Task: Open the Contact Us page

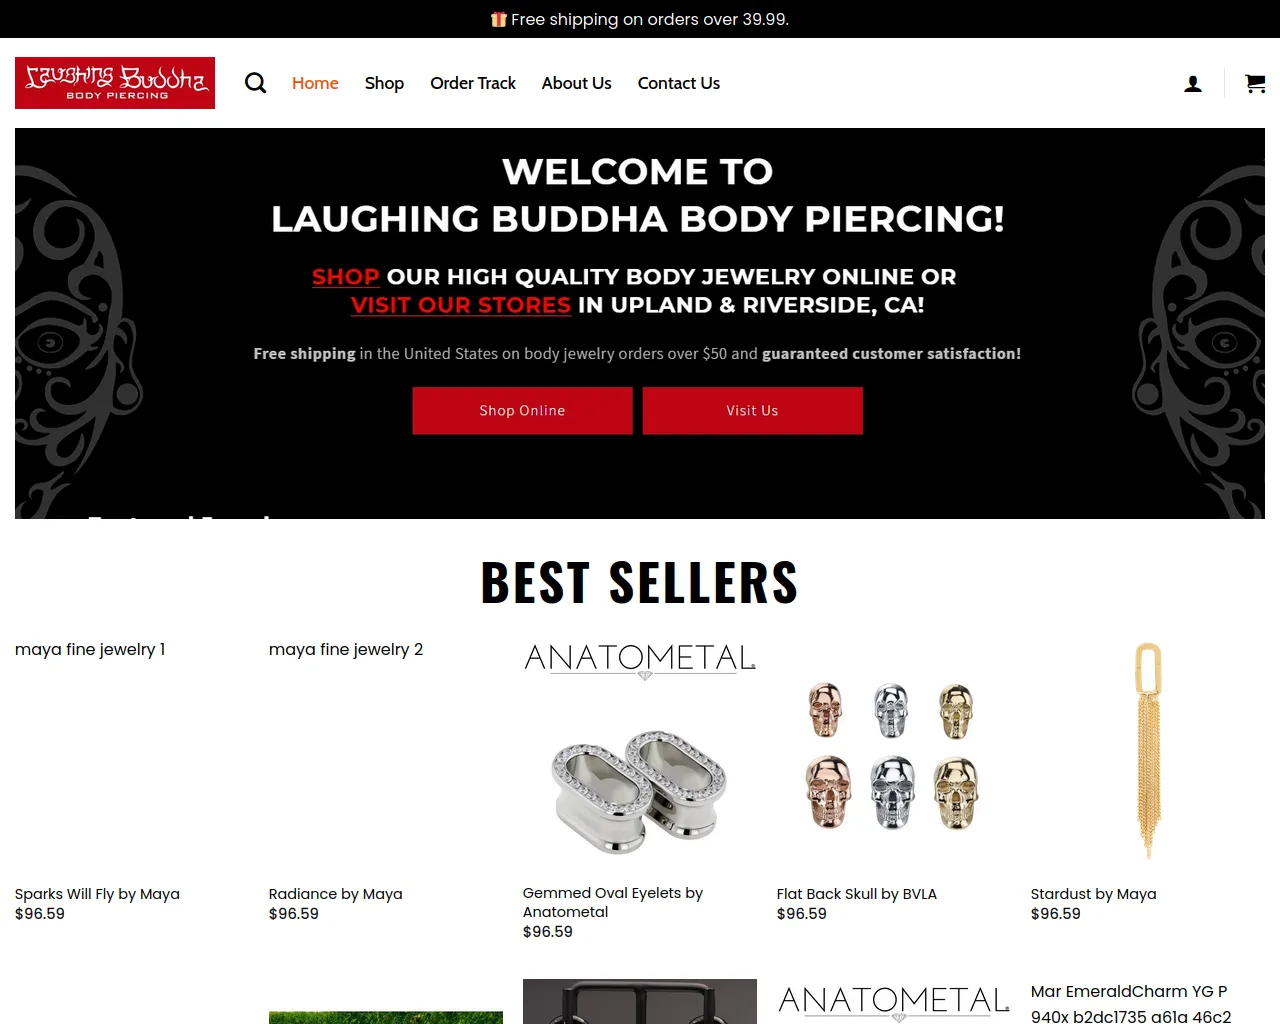Action: [x=679, y=83]
